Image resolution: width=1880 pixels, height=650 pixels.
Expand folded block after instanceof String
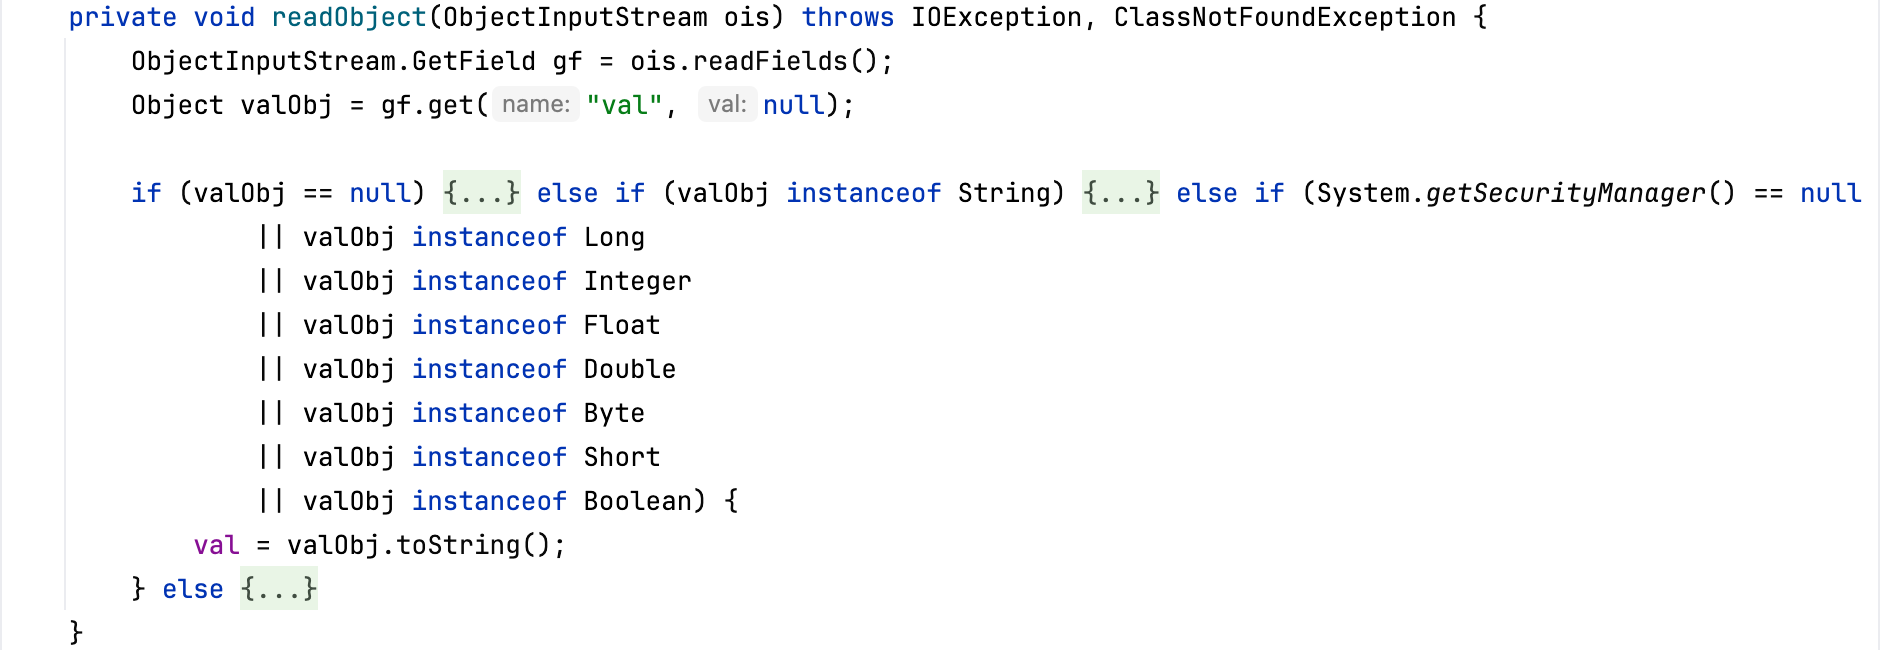pyautogui.click(x=1121, y=192)
